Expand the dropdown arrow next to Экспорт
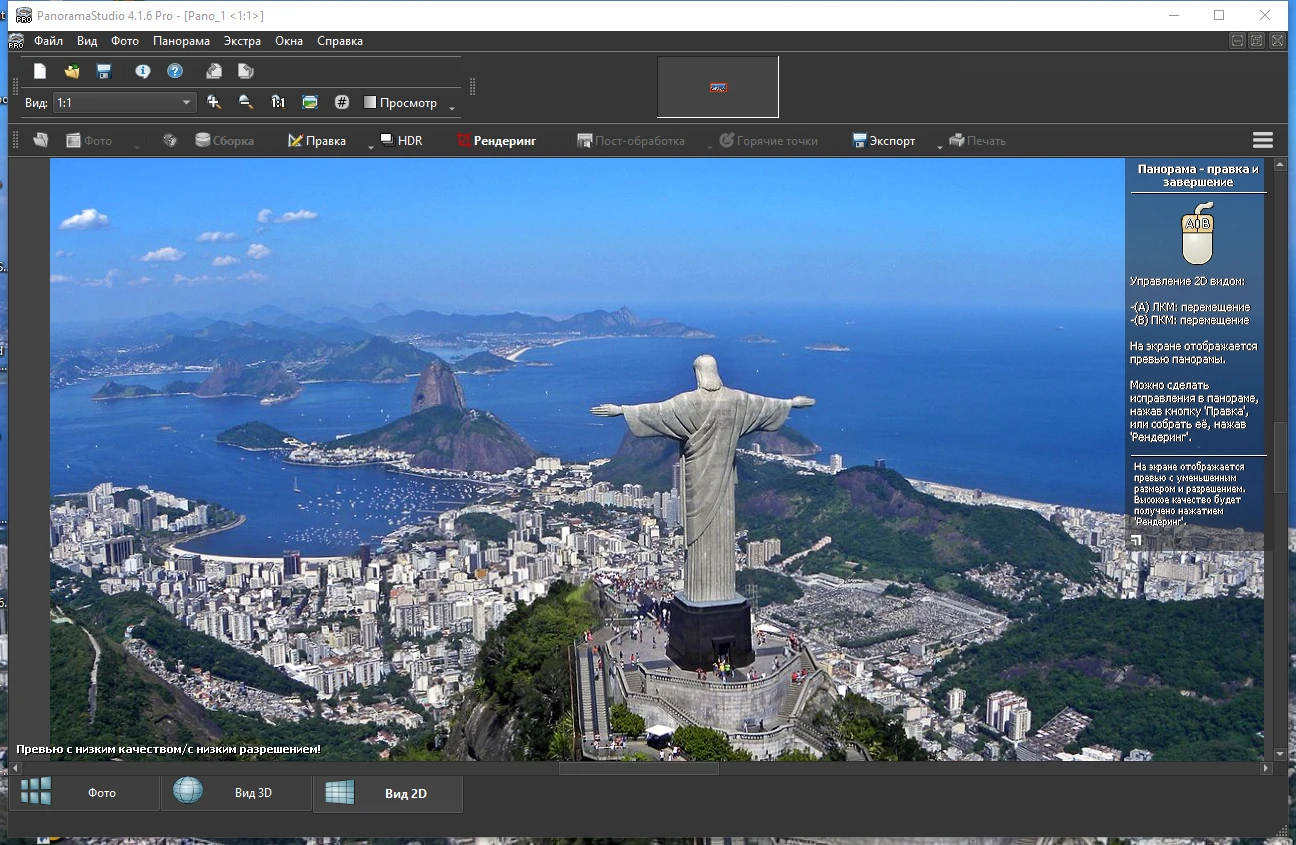This screenshot has width=1296, height=845. (939, 146)
